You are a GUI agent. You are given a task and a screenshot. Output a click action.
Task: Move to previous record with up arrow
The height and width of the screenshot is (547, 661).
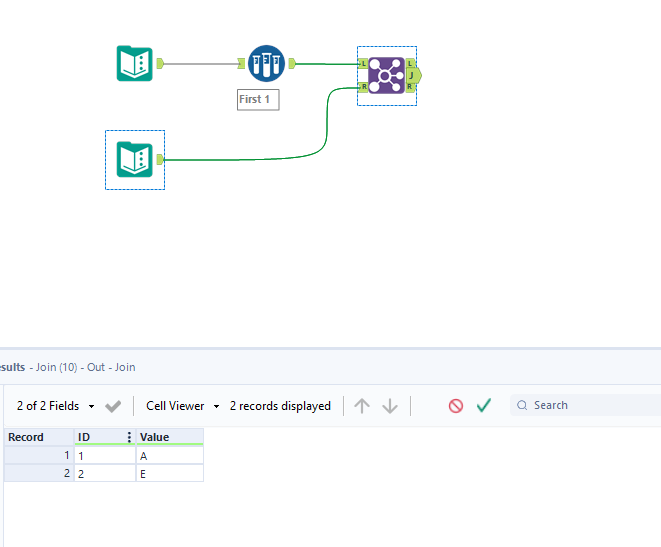(x=362, y=406)
